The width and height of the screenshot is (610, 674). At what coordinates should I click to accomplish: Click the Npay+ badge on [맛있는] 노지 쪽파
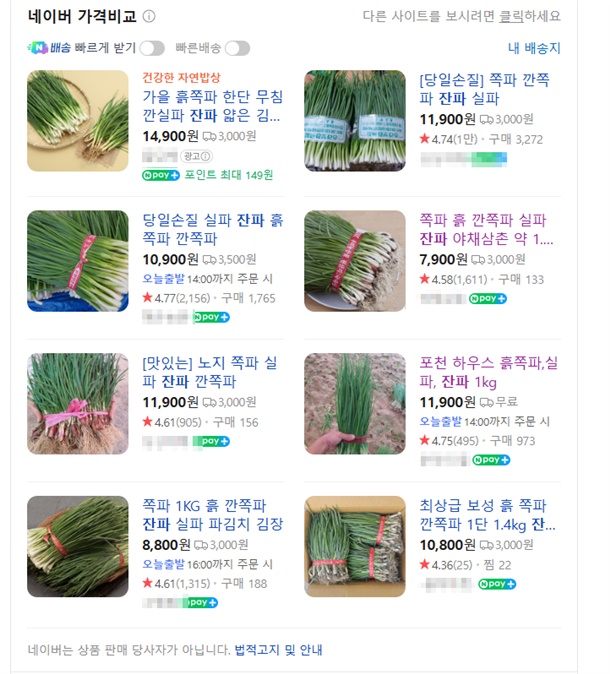point(211,441)
